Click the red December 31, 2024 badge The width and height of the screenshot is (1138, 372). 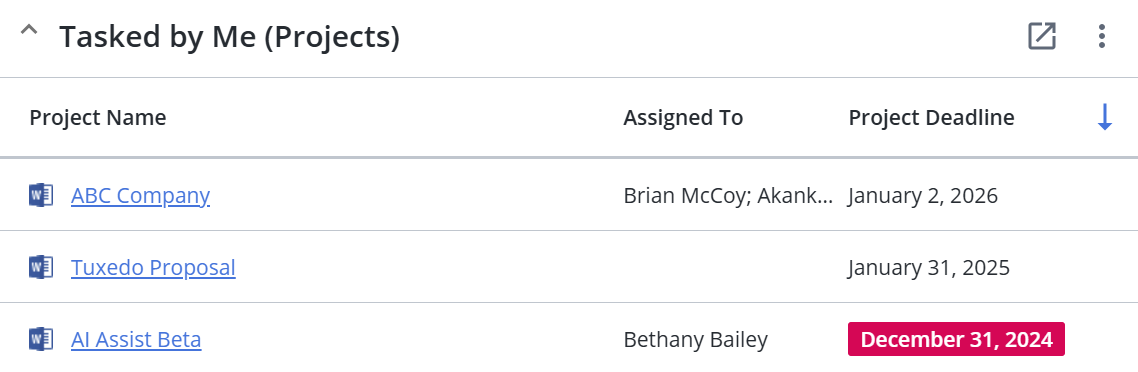click(x=957, y=339)
